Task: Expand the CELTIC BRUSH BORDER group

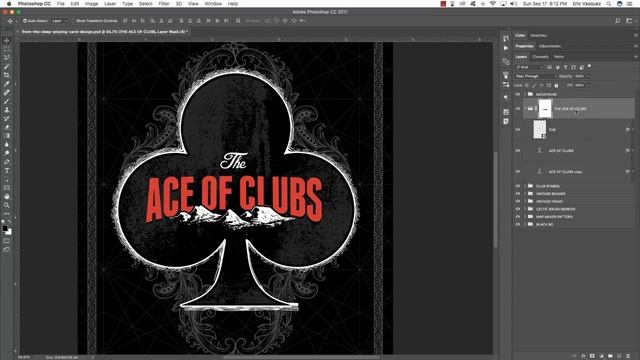Action: click(x=525, y=209)
